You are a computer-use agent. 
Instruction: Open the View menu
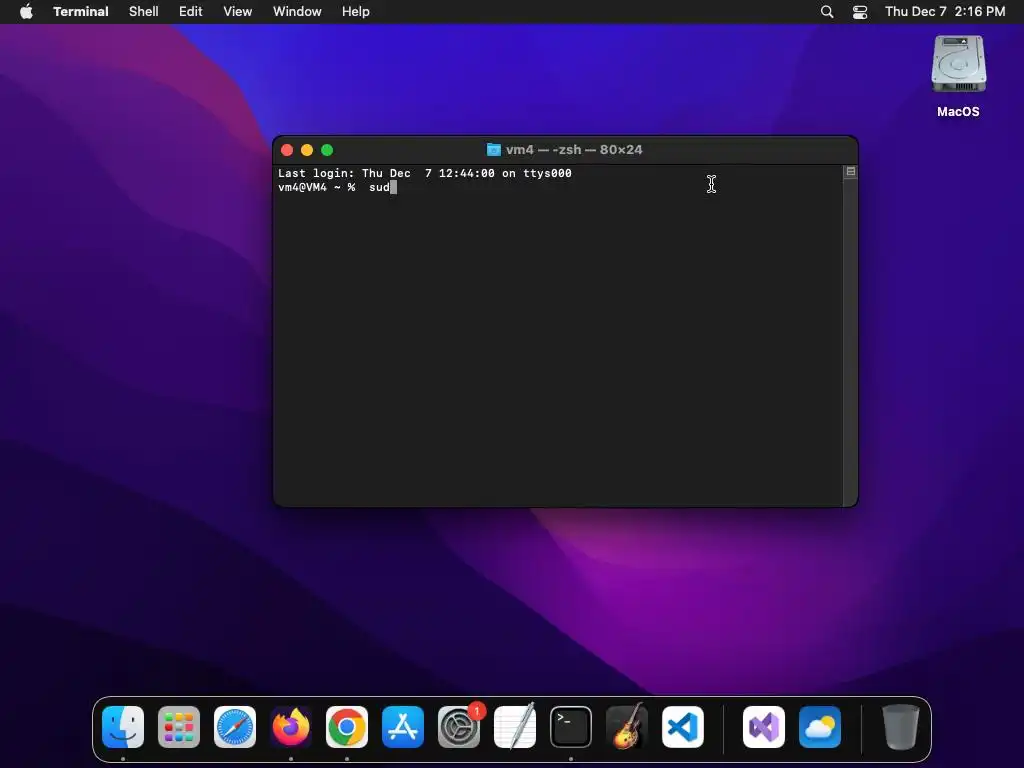coord(238,12)
